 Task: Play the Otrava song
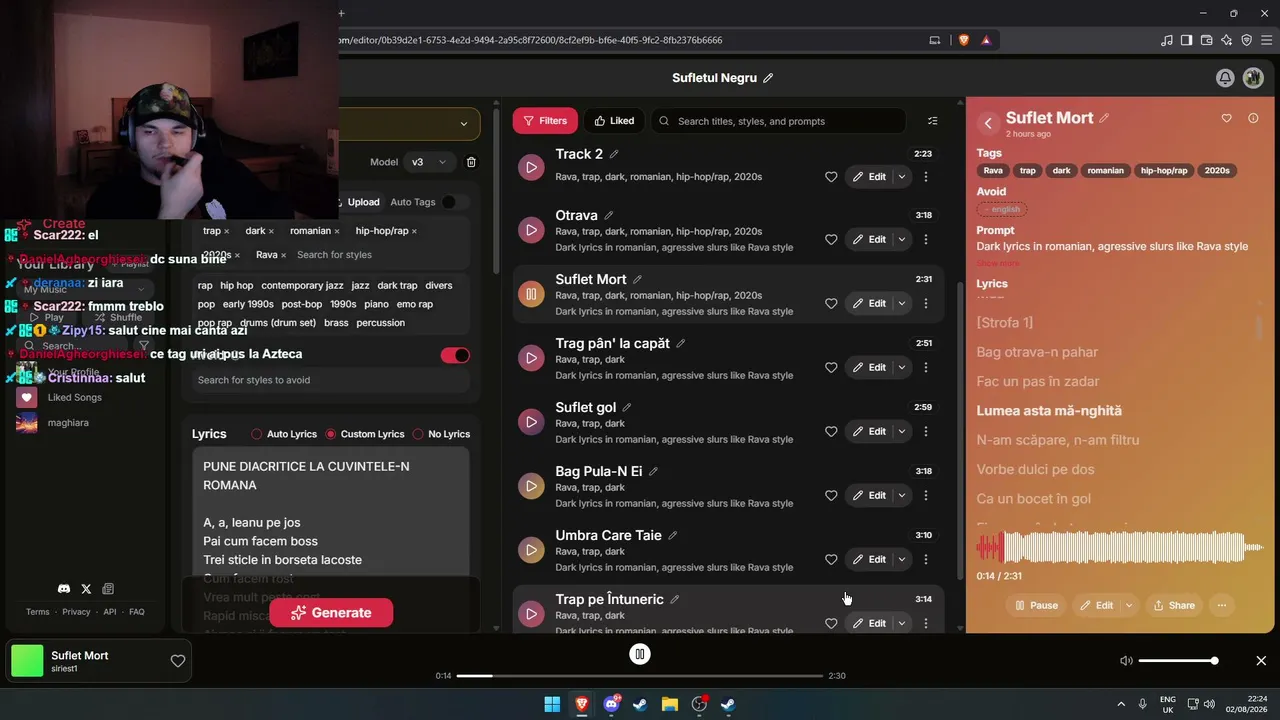(531, 230)
